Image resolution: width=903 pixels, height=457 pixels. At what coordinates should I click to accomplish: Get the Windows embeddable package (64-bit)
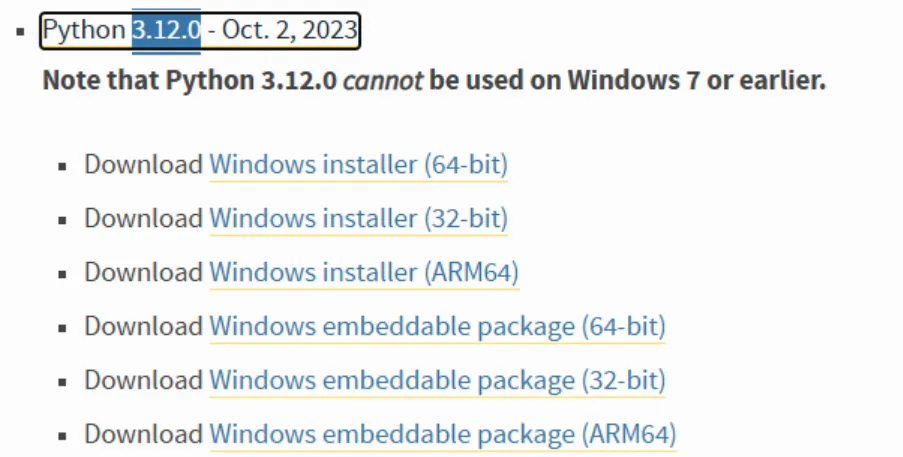coord(437,326)
